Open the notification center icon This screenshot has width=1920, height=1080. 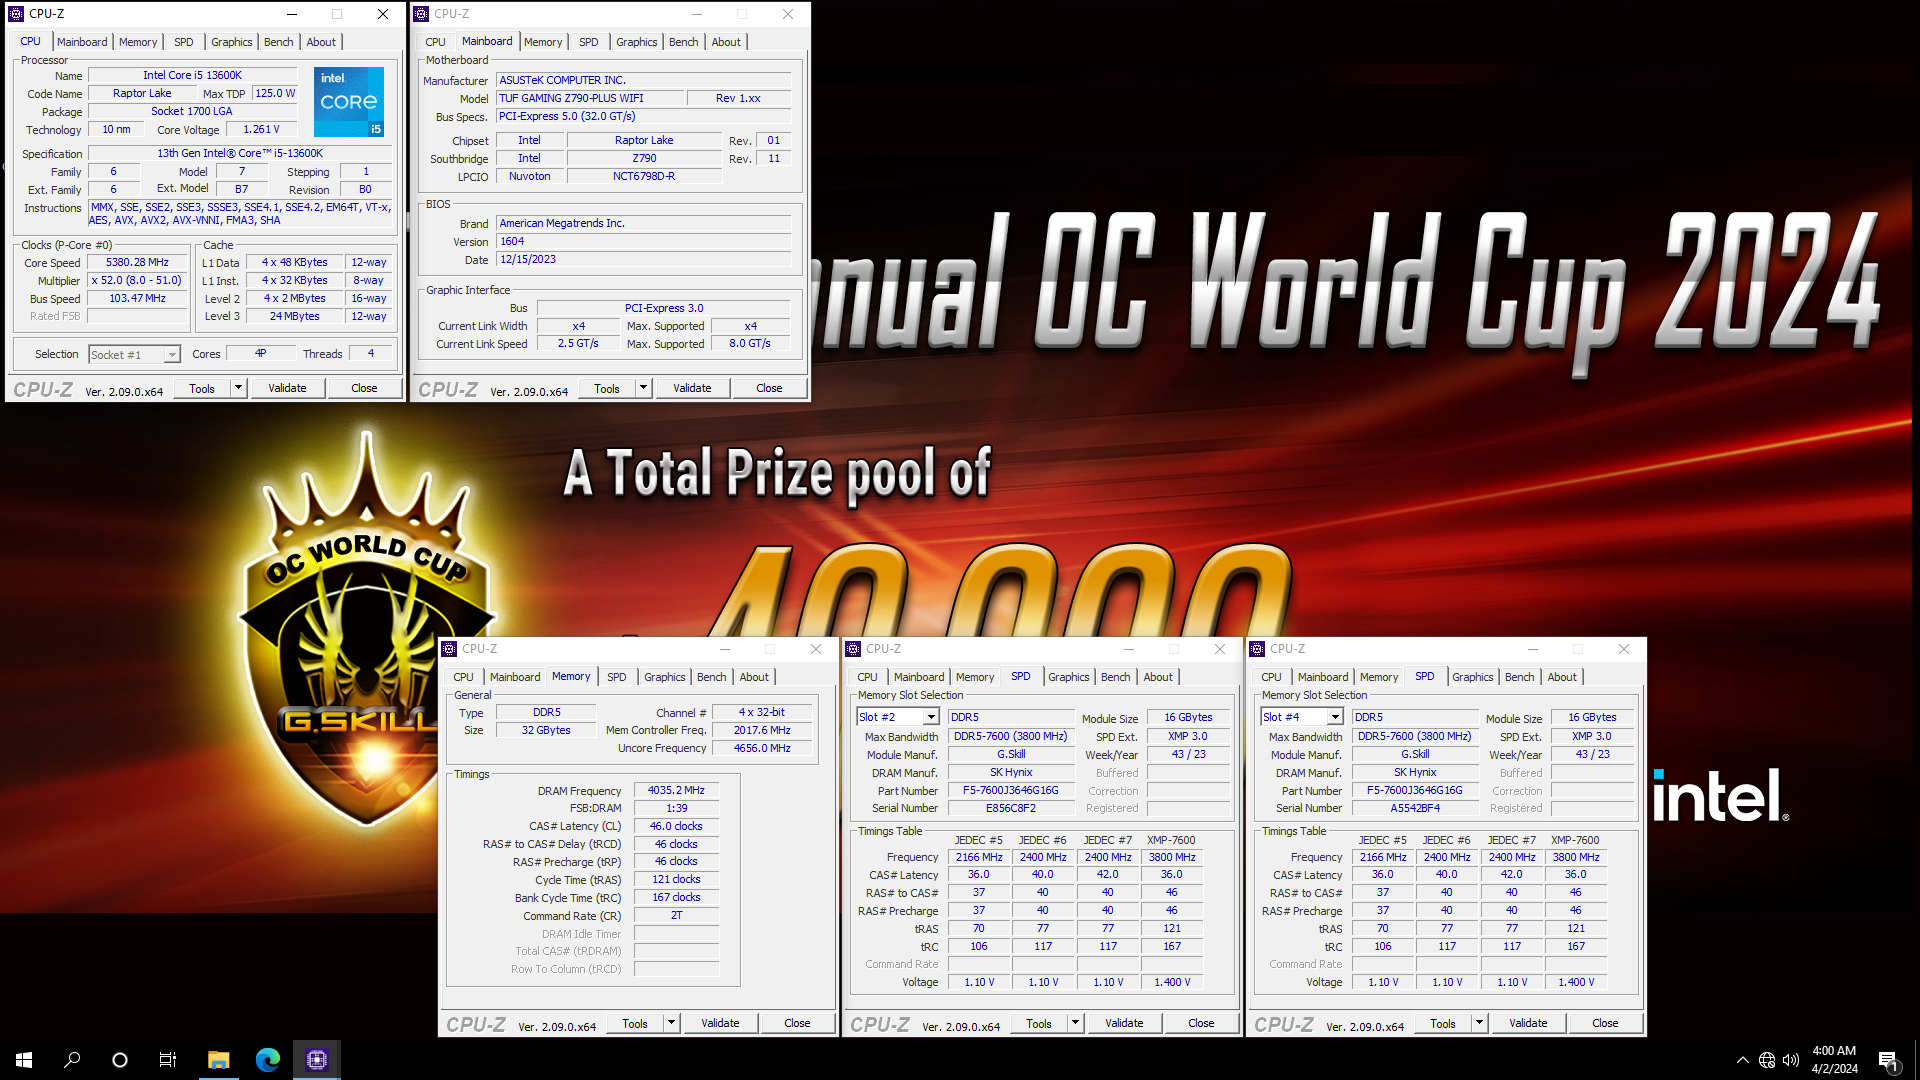1888,1060
